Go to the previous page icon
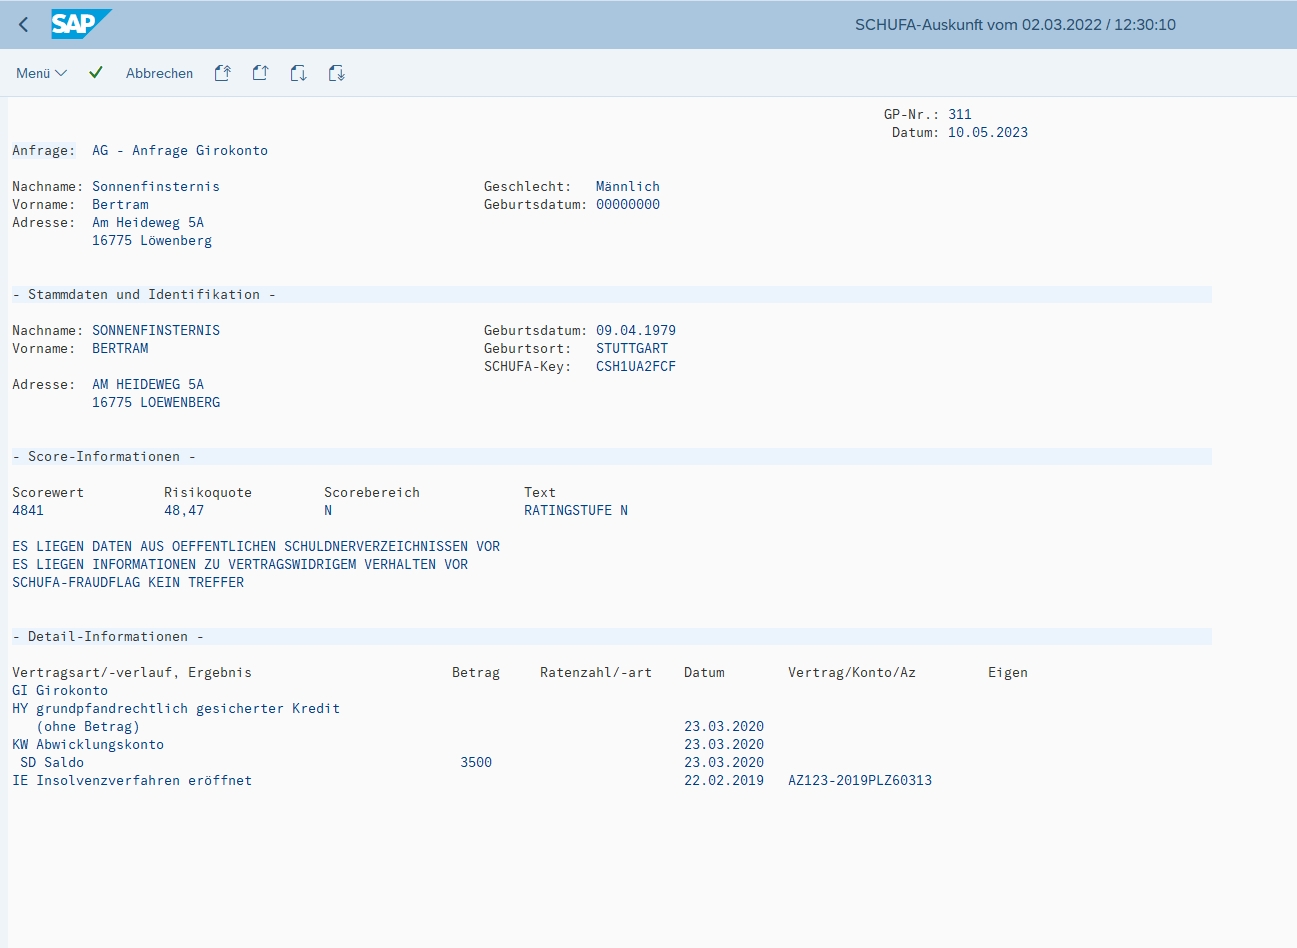Image resolution: width=1297 pixels, height=948 pixels. 260,73
